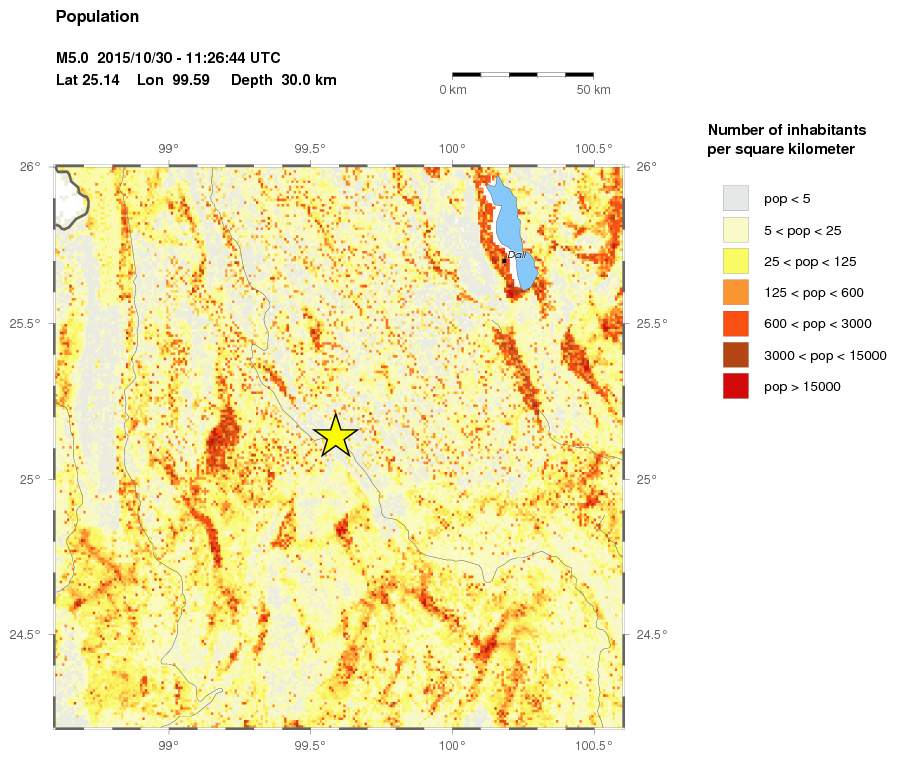Click the 'Dali' city label on map
Image resolution: width=897 pixels, height=760 pixels.
pos(517,255)
